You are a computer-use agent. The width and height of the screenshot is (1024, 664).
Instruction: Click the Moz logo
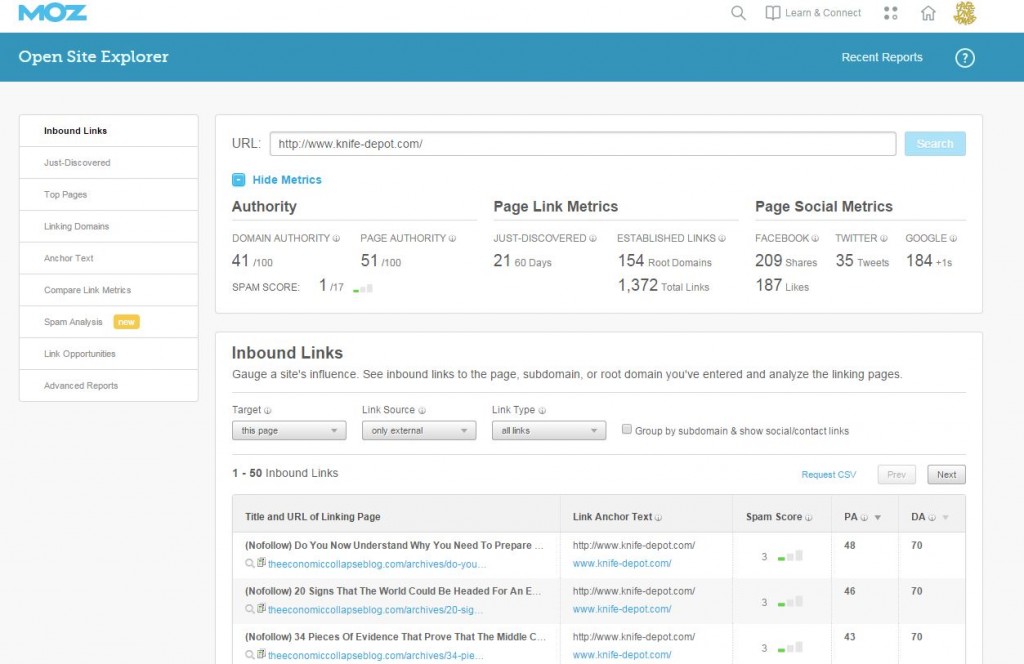[52, 13]
